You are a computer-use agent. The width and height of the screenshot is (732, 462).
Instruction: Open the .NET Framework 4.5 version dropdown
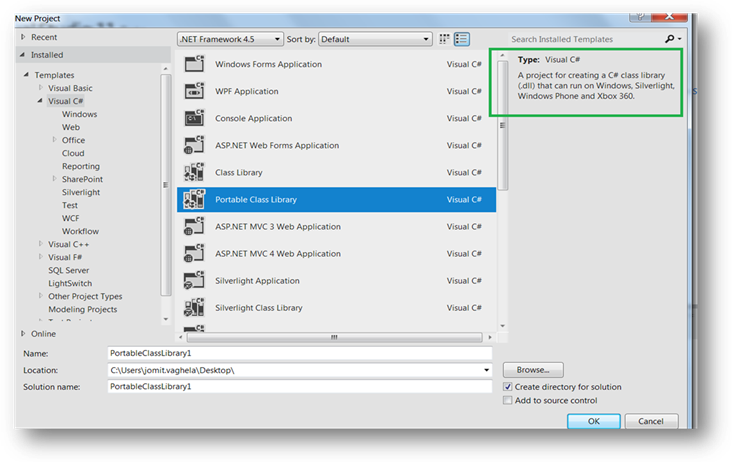point(230,39)
